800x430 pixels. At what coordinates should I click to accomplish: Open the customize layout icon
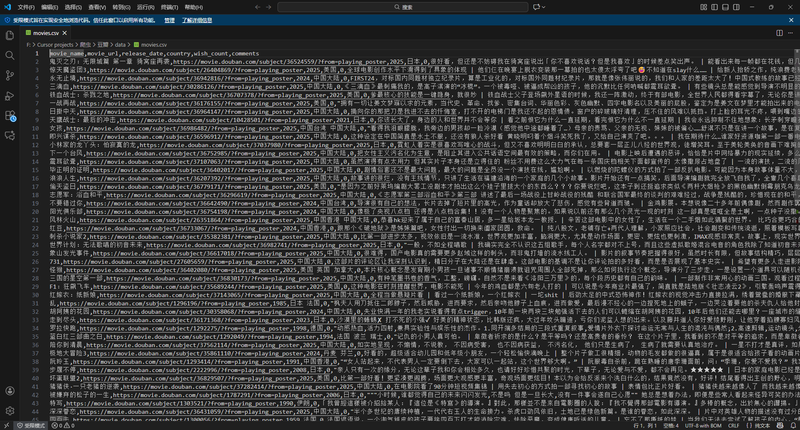(x=704, y=7)
